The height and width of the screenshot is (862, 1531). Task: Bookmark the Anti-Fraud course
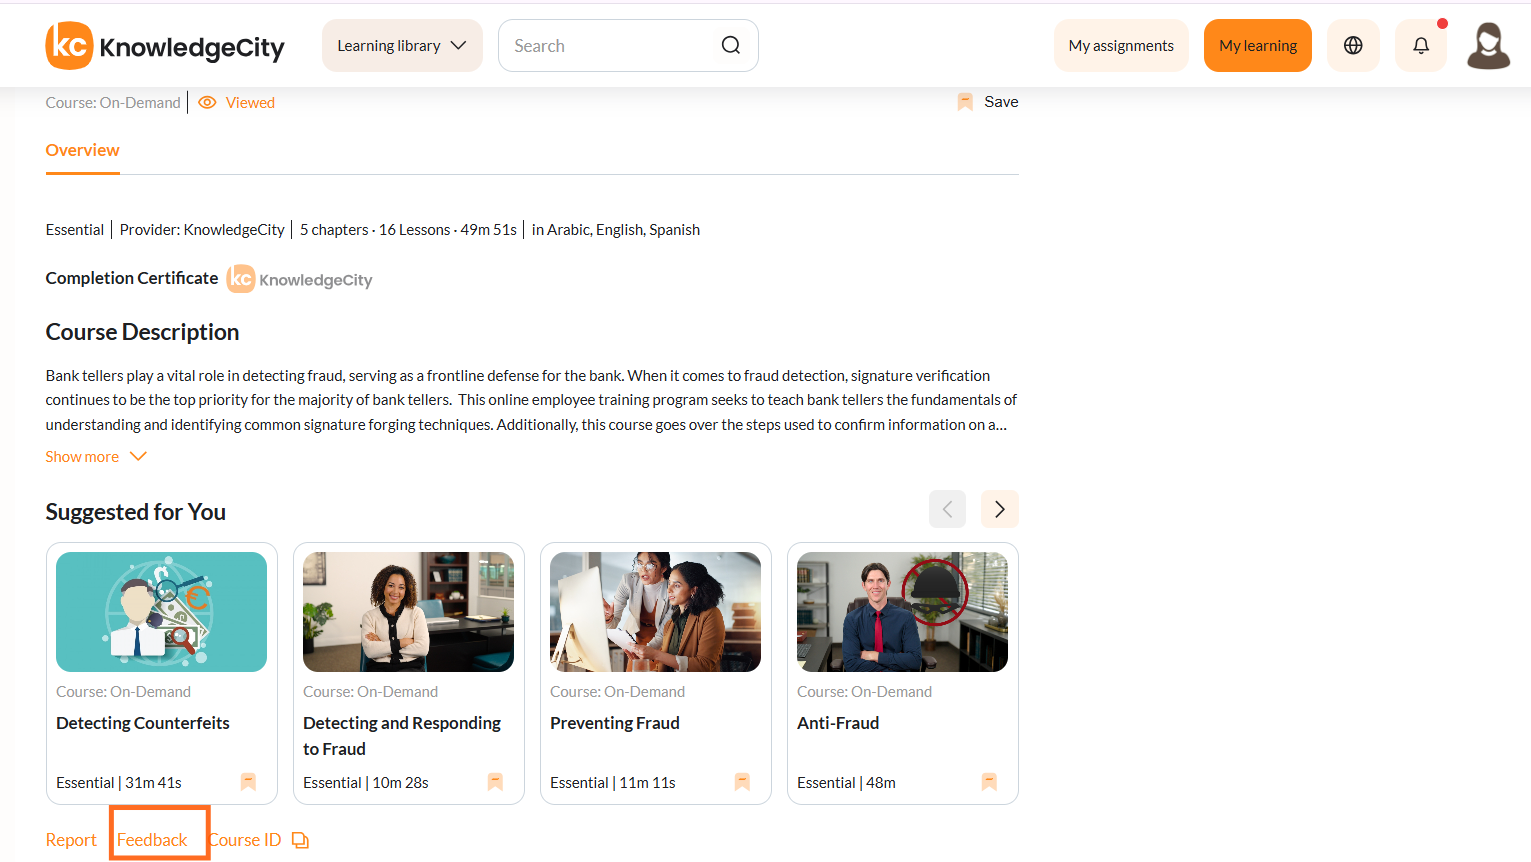tap(989, 782)
